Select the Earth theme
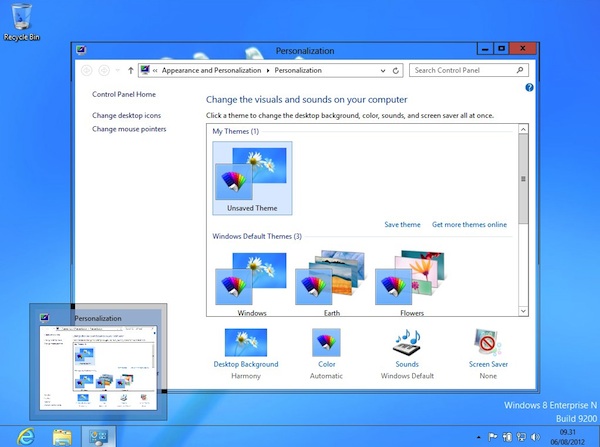This screenshot has width=600, height=447. (x=331, y=284)
